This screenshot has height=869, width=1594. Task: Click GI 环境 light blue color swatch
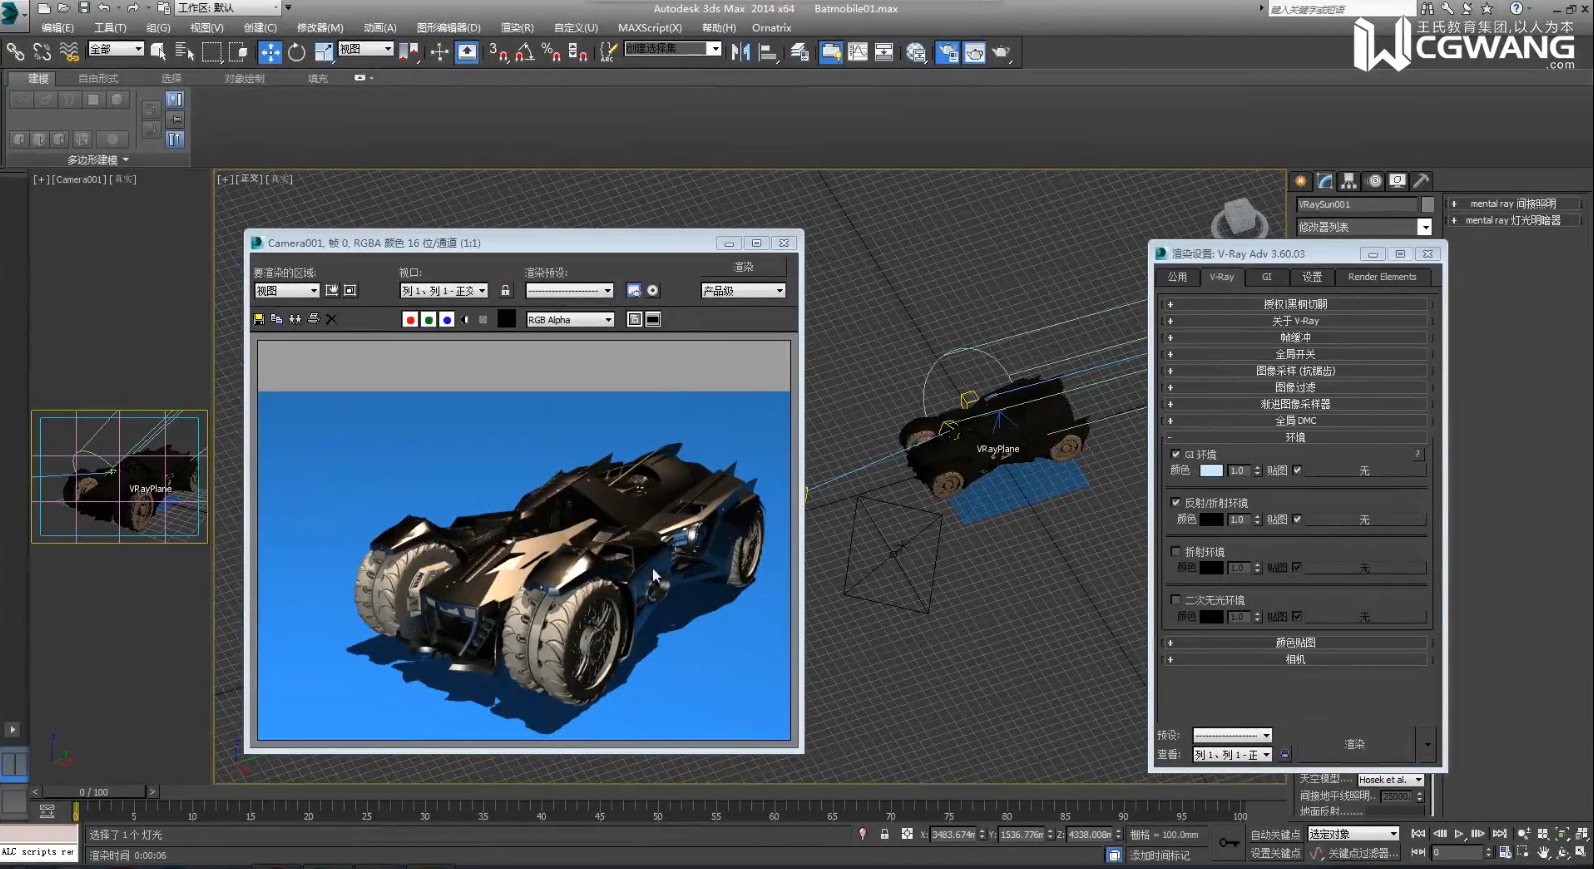(x=1211, y=470)
